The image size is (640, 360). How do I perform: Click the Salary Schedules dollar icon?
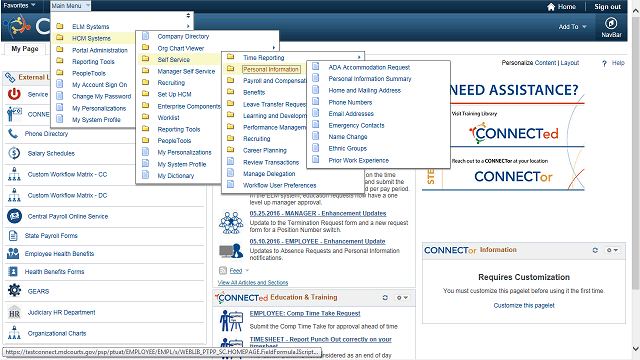click(14, 153)
